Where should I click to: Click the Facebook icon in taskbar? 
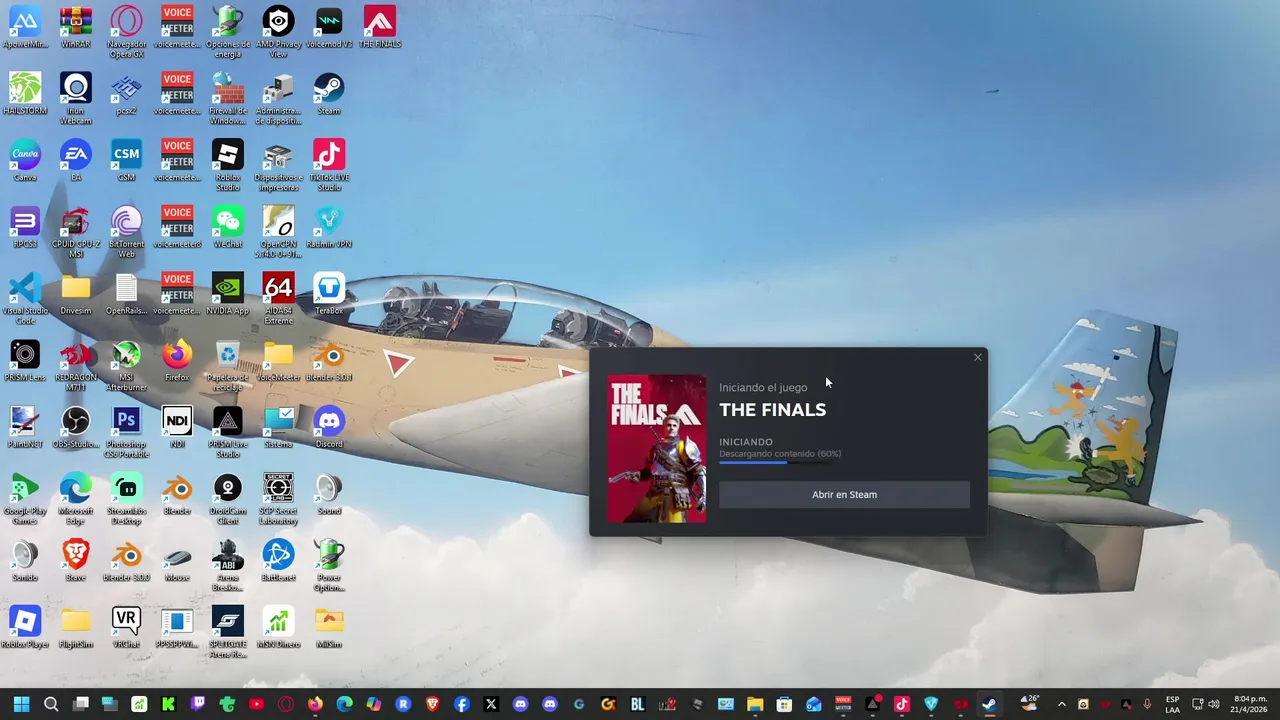[462, 704]
